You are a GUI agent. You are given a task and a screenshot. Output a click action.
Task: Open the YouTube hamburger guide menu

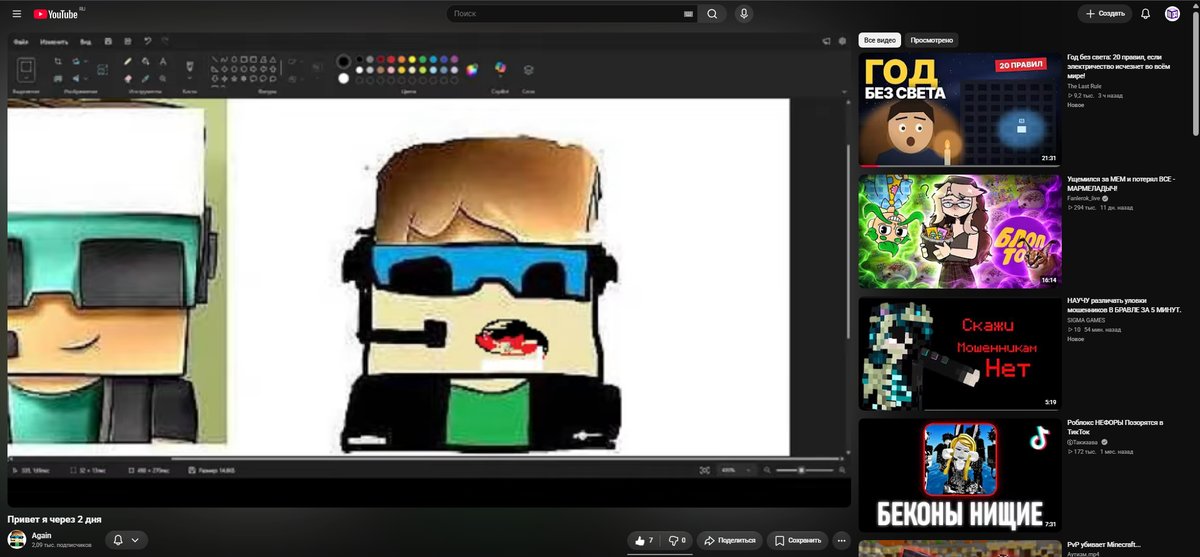[16, 14]
